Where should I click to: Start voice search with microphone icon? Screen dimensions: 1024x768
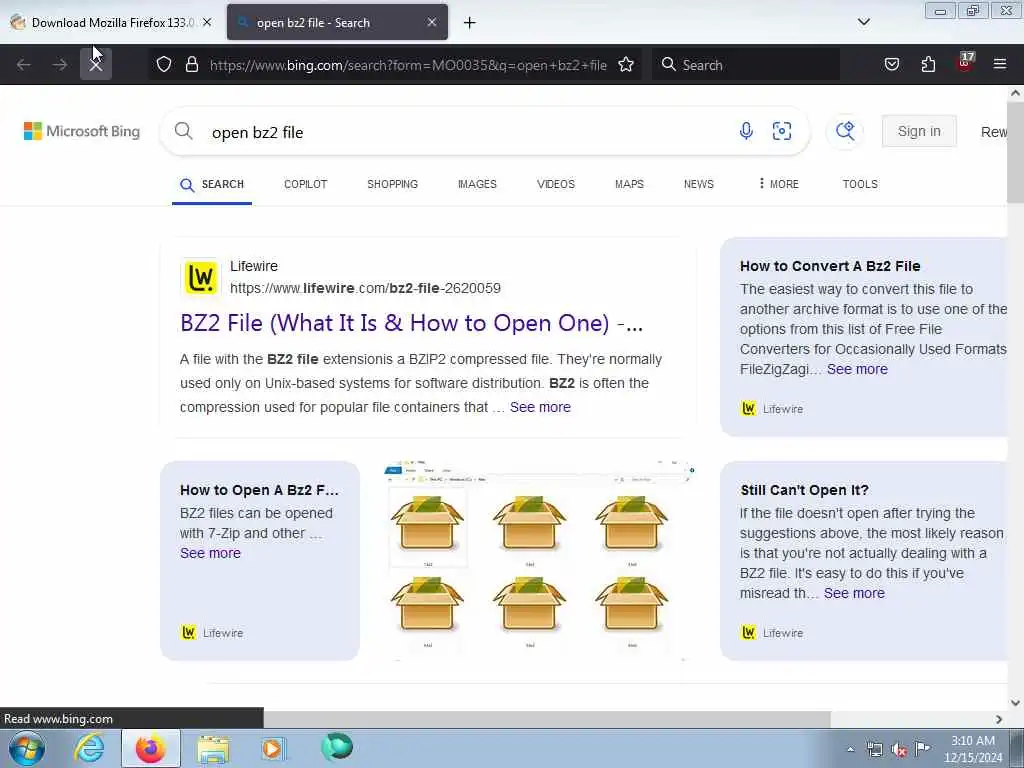746,131
